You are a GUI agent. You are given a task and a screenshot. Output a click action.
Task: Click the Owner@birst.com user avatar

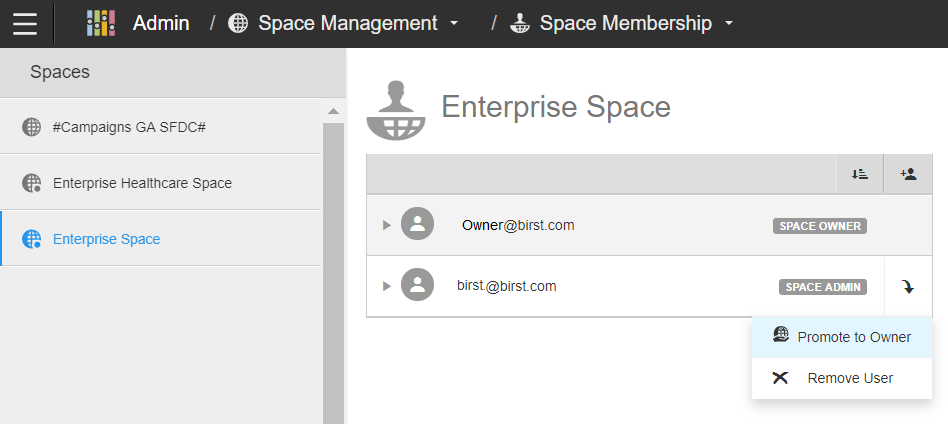[417, 225]
